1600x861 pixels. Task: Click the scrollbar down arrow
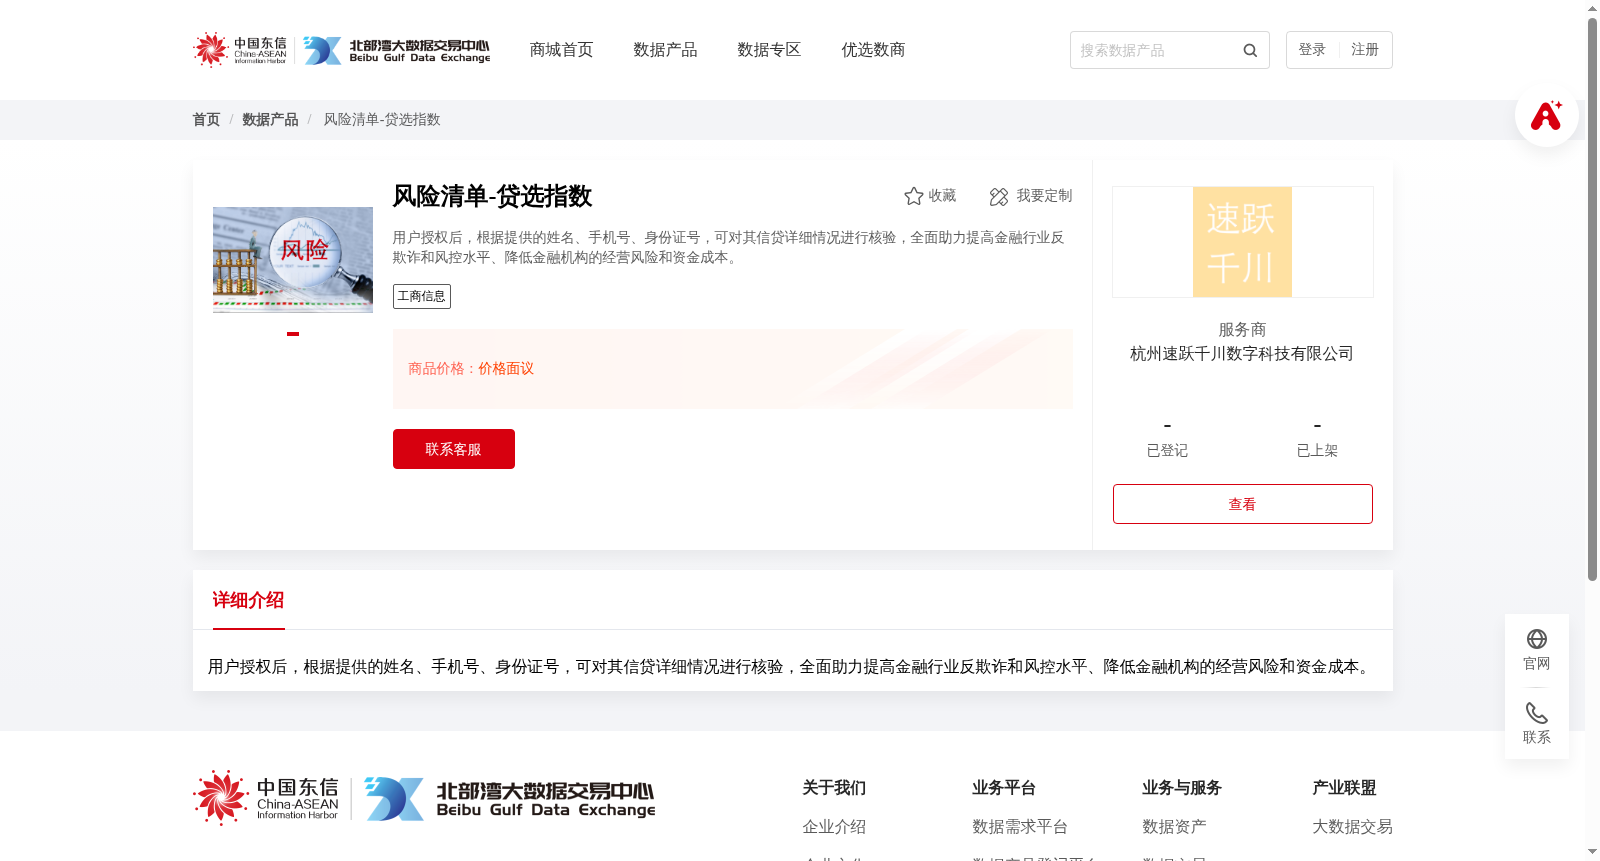pos(1592,853)
